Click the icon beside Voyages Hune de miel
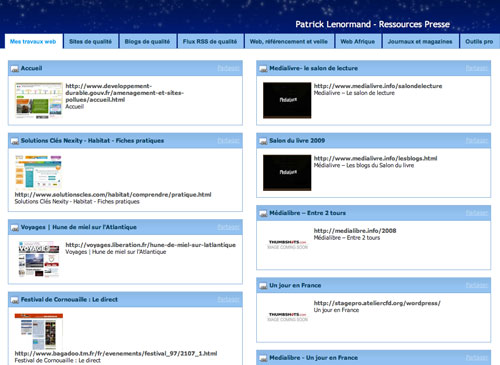The image size is (500, 365). (15, 228)
